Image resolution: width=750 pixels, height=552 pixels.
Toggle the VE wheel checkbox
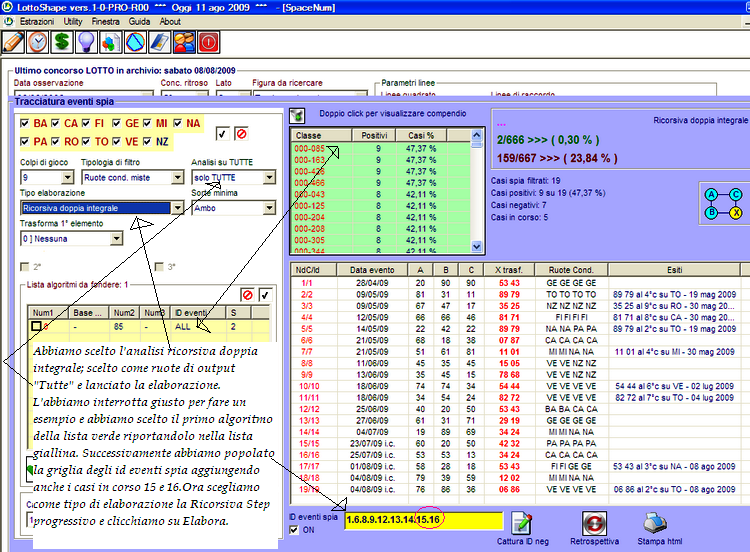pos(117,142)
